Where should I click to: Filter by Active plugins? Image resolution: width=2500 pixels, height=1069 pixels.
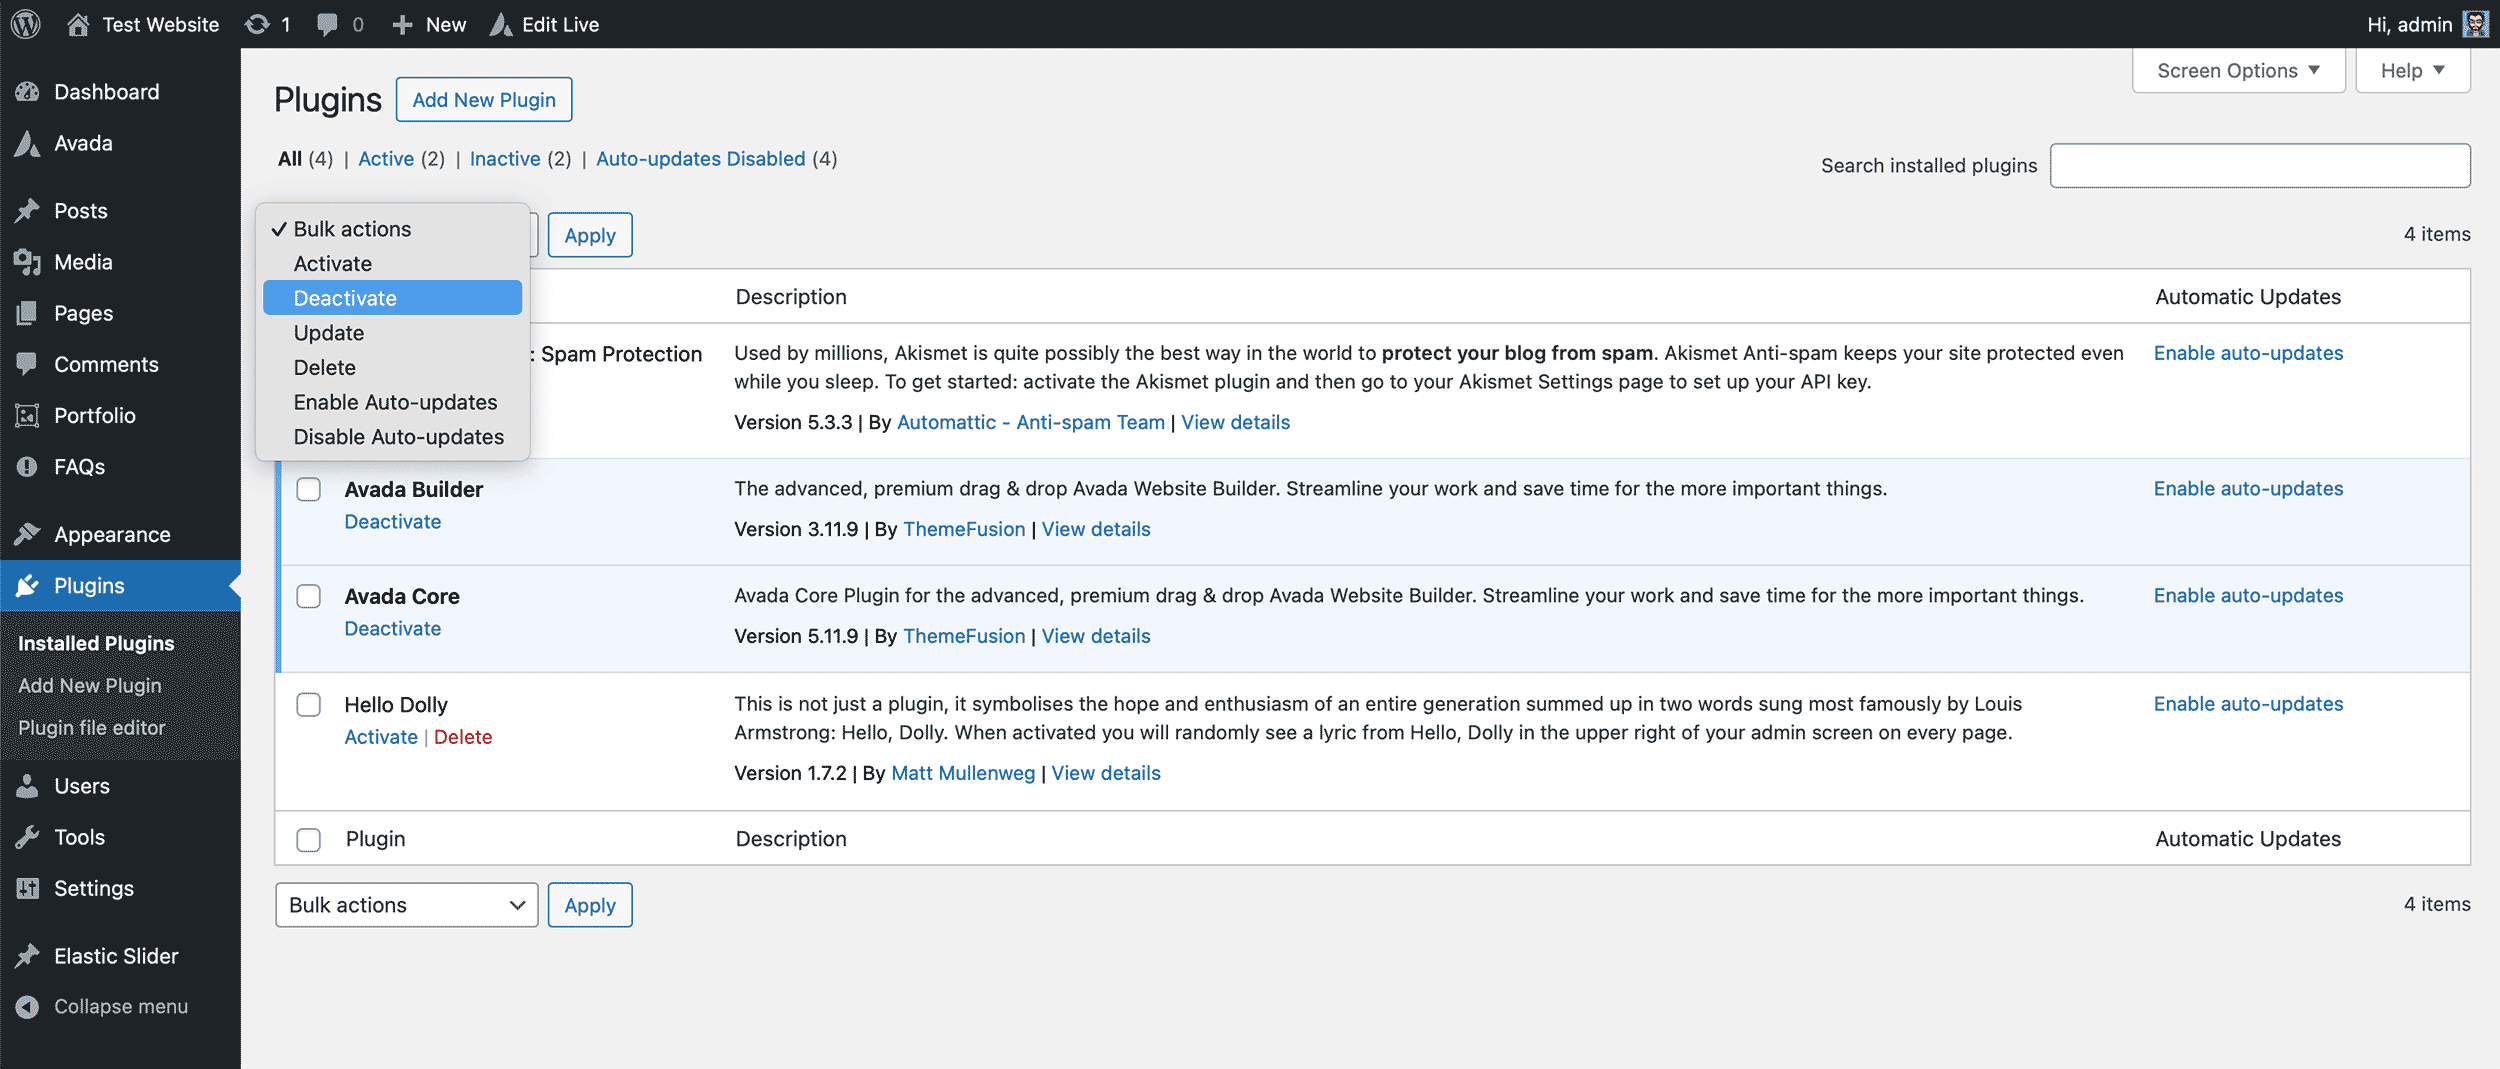pos(386,159)
